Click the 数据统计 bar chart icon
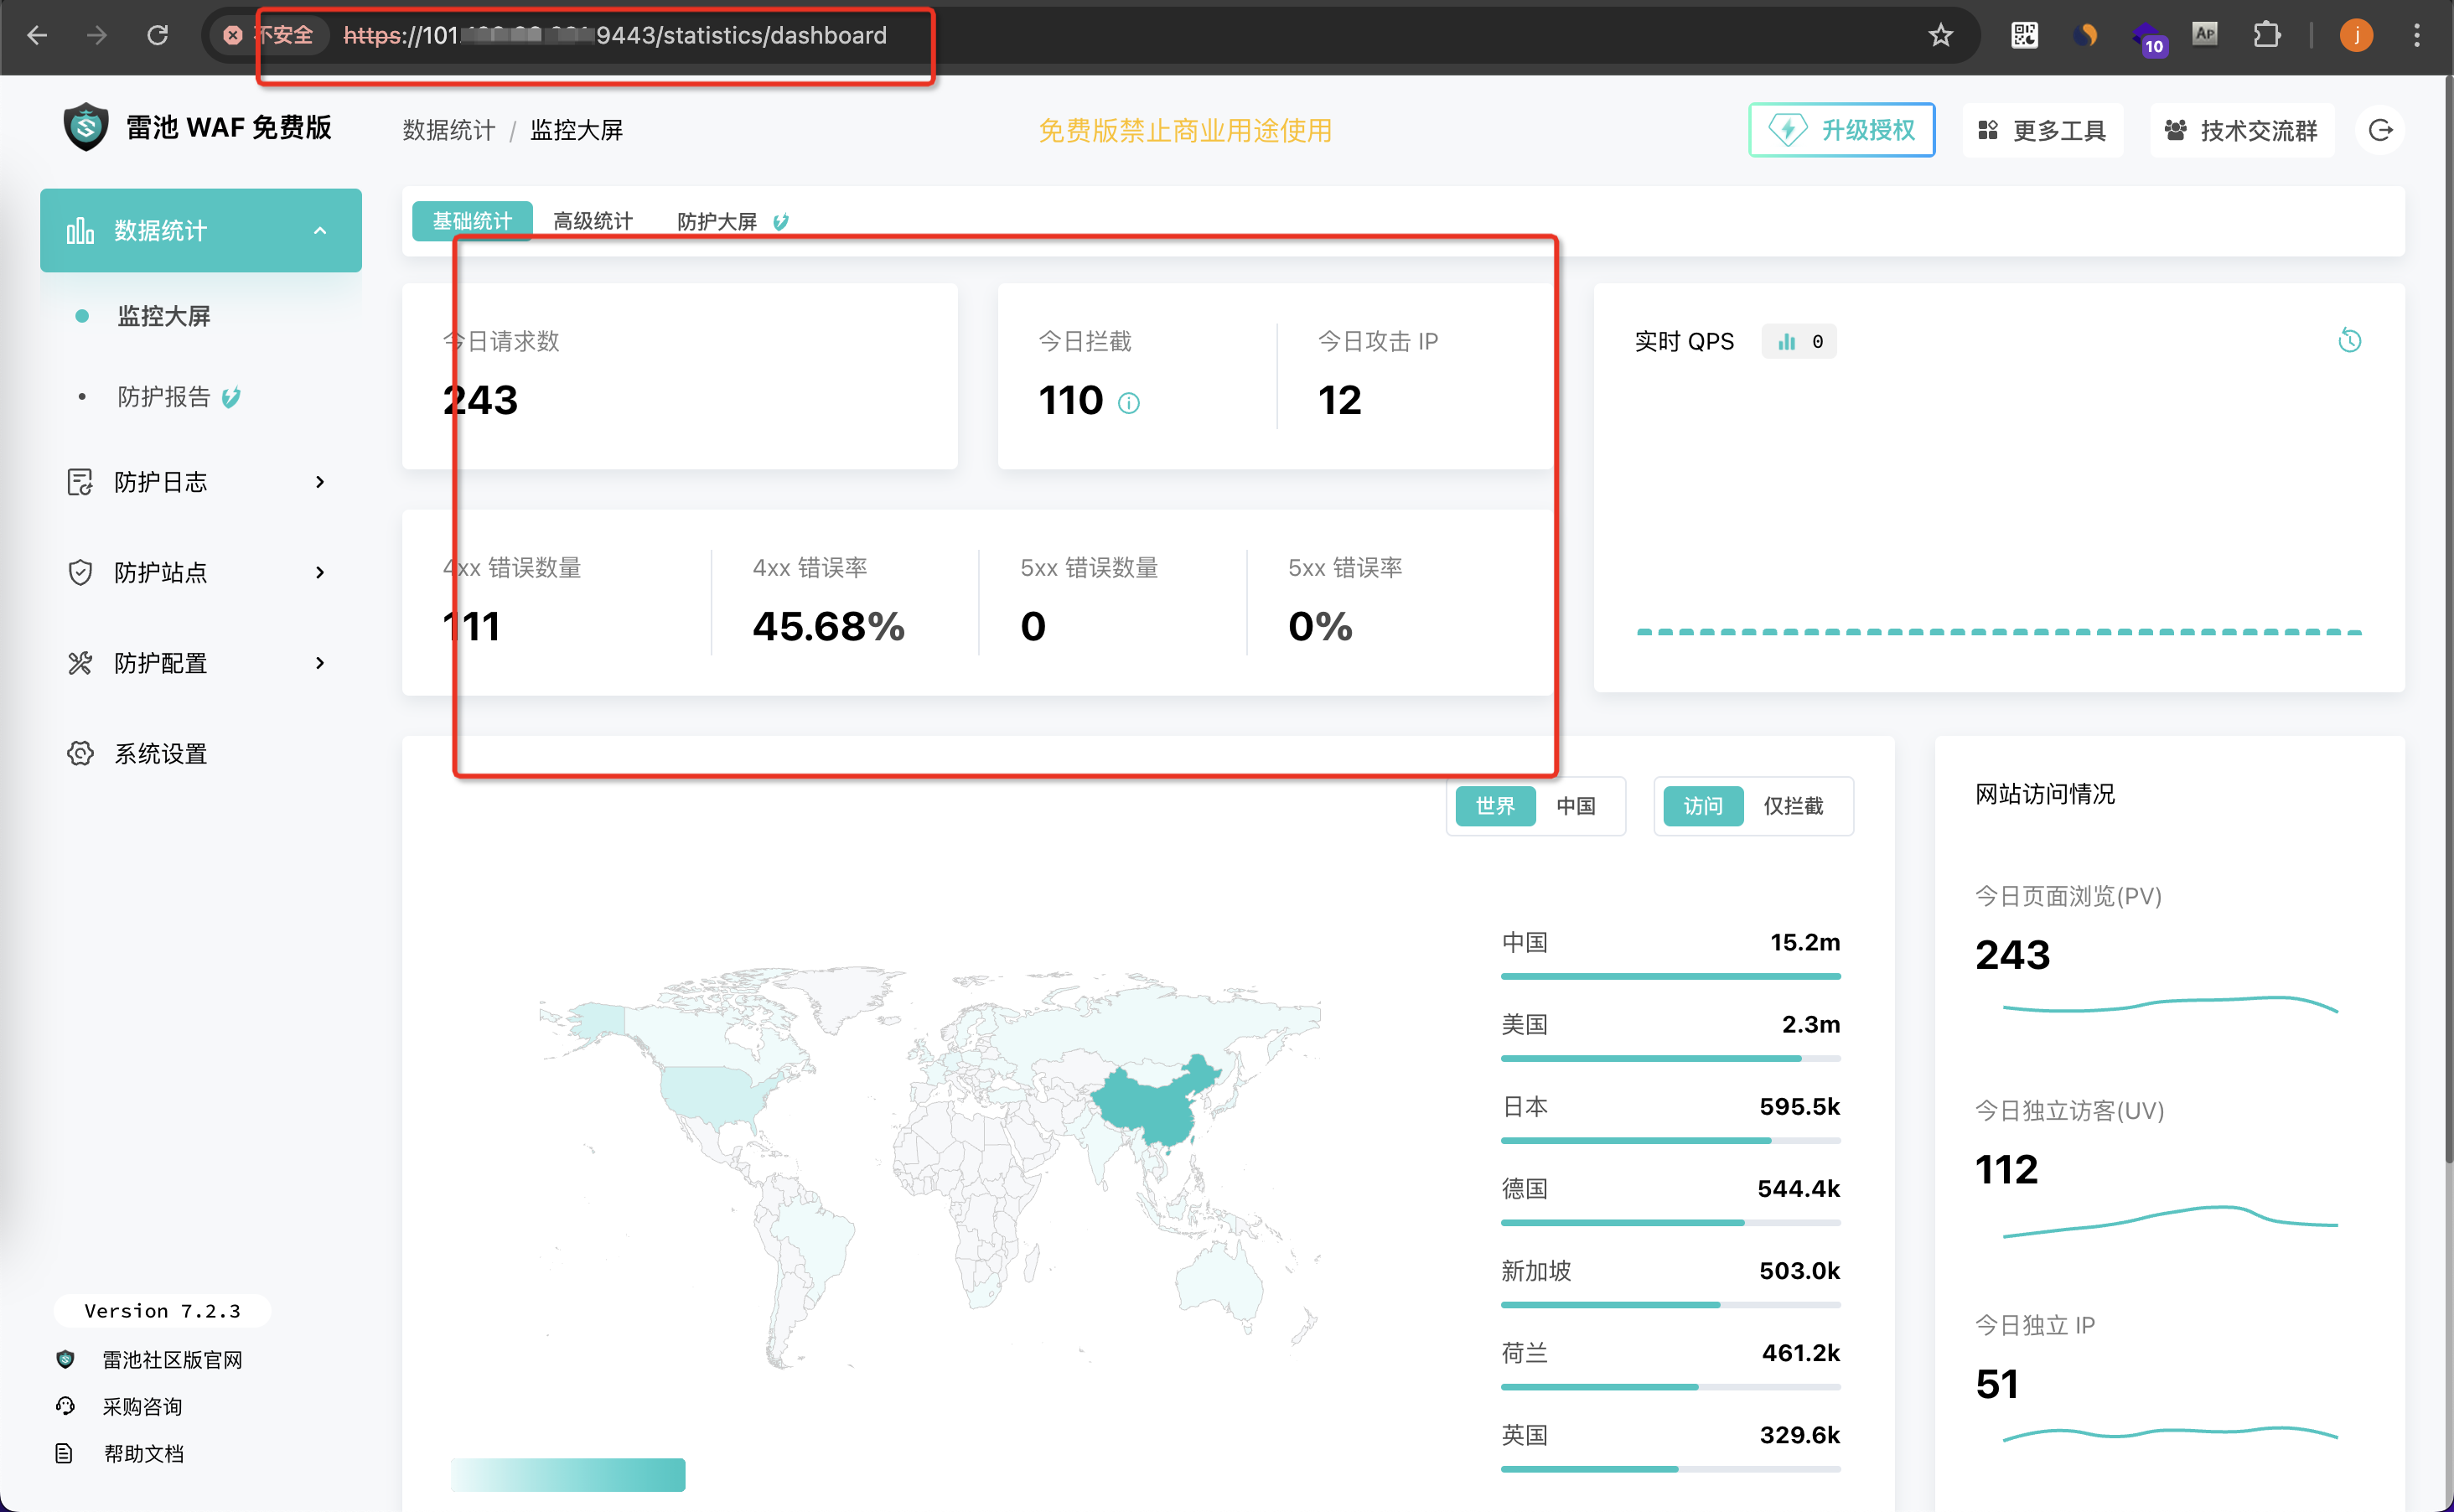This screenshot has height=1512, width=2454. [80, 231]
